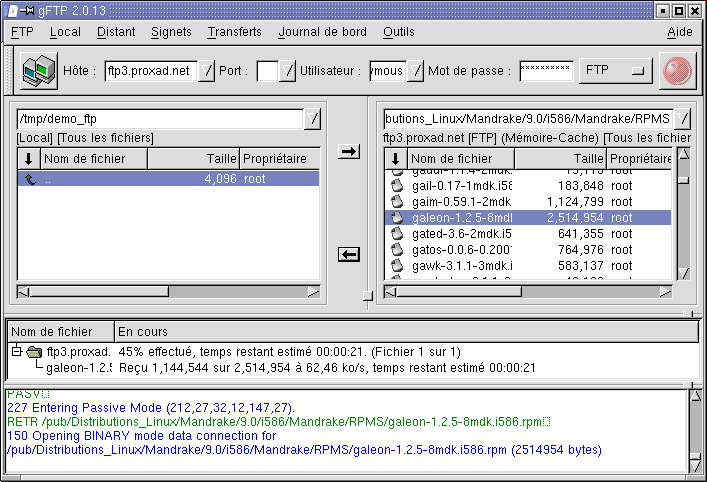
Task: Click the log pane scroll up arrow
Action: click(x=696, y=396)
